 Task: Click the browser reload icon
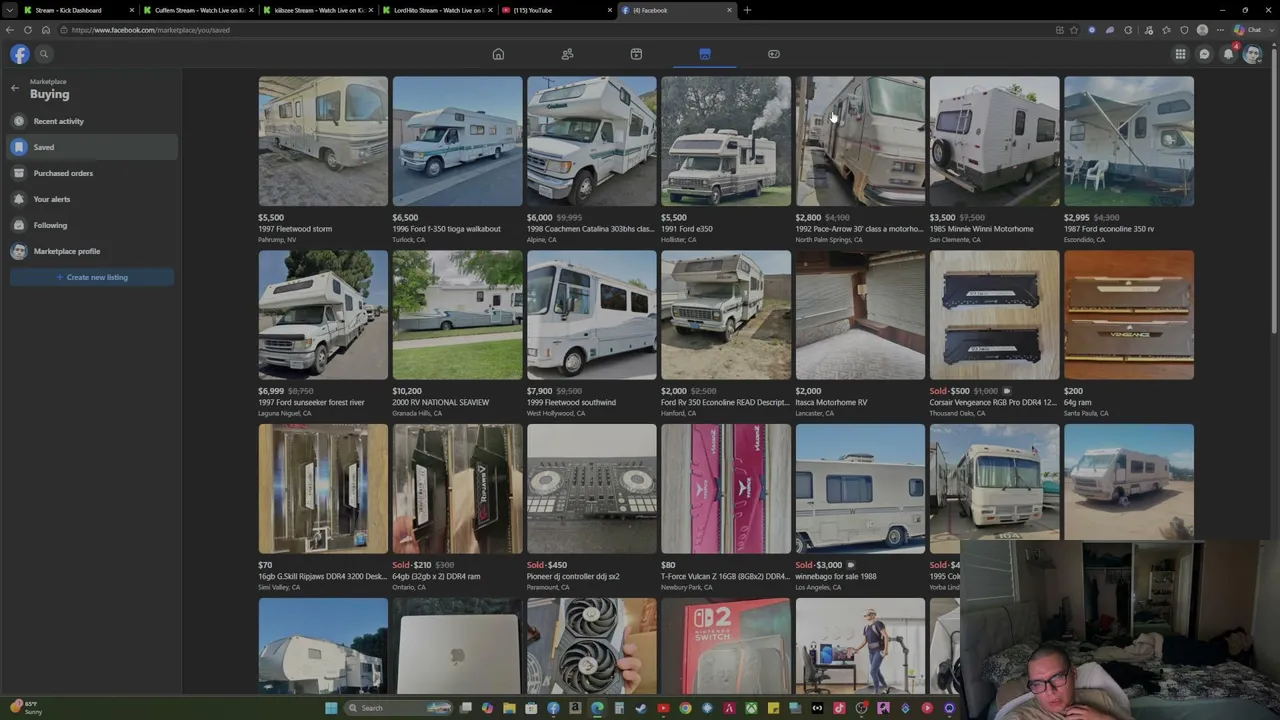click(28, 30)
